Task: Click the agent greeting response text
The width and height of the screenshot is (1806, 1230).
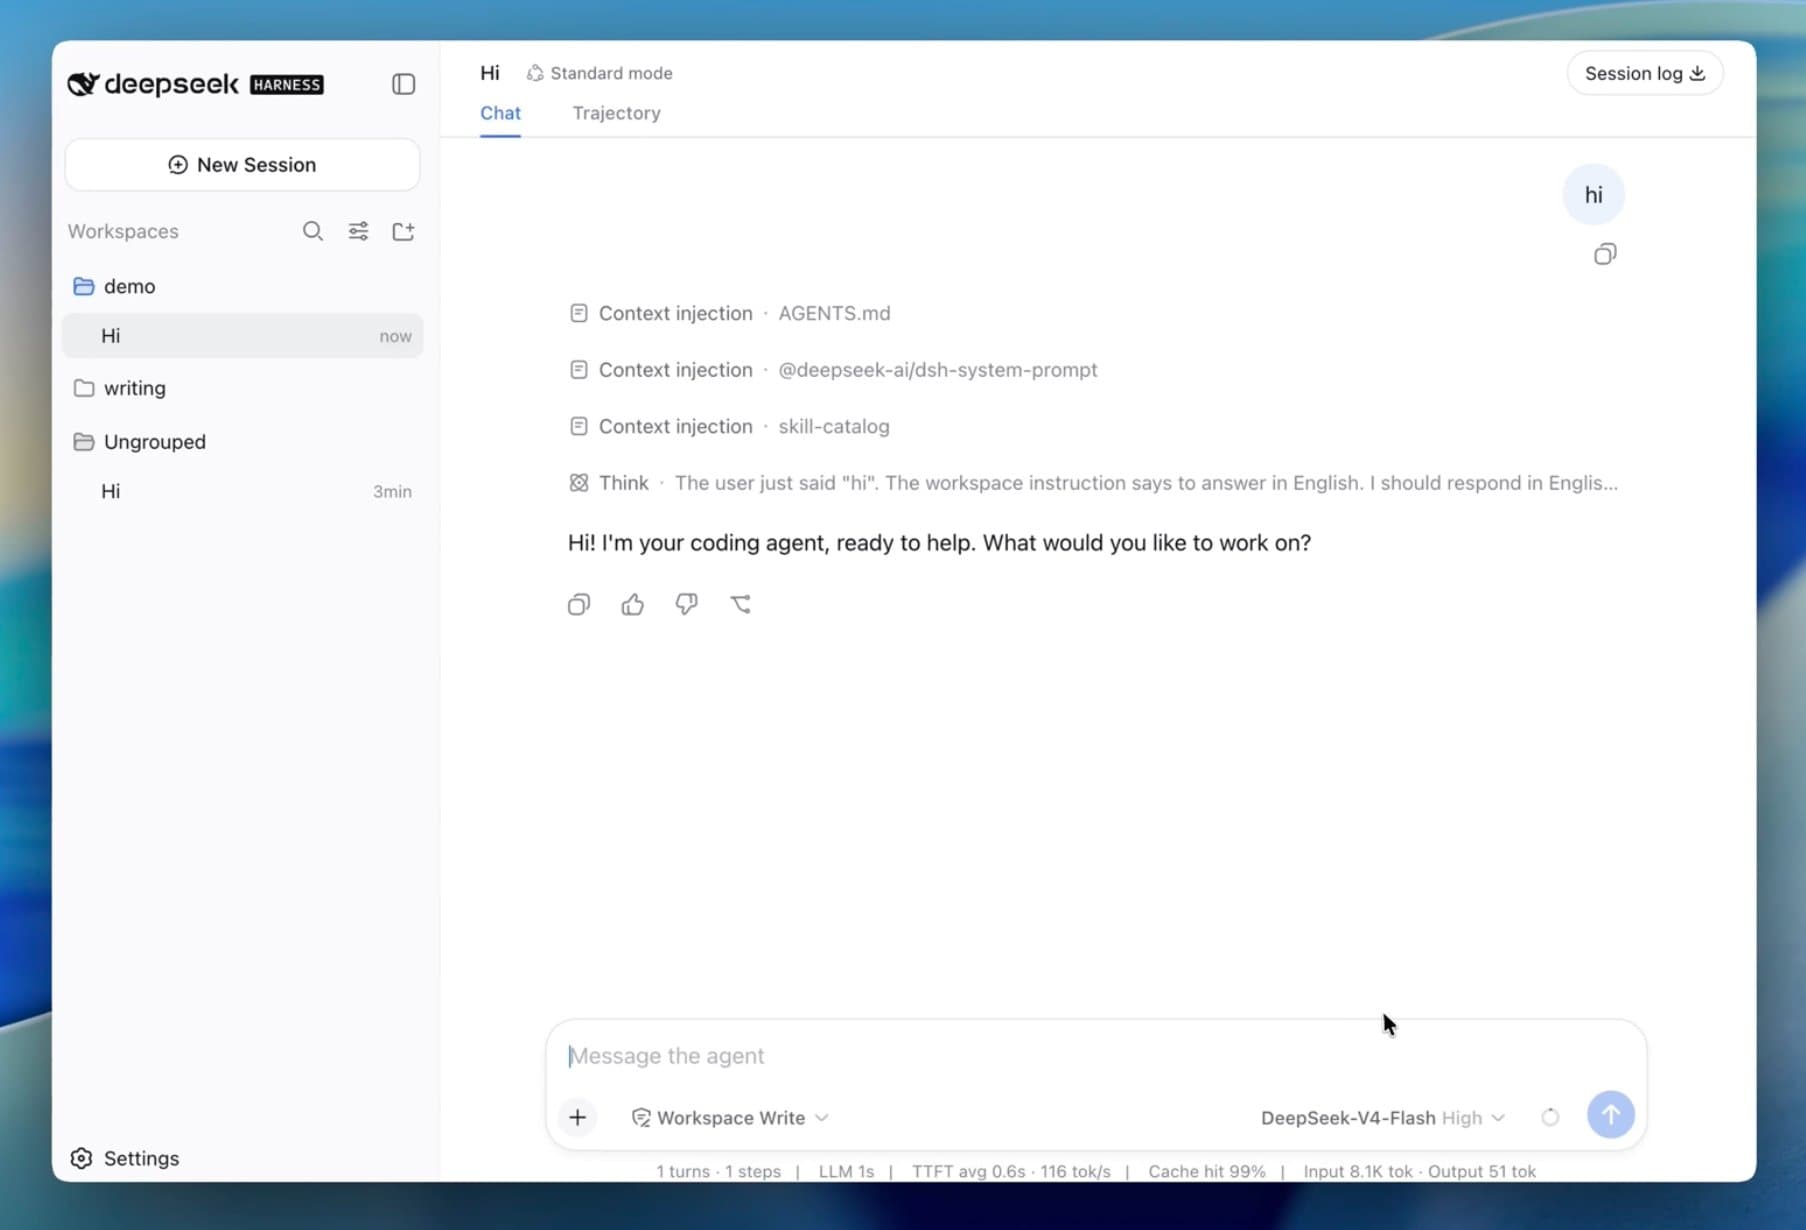Action: [939, 543]
